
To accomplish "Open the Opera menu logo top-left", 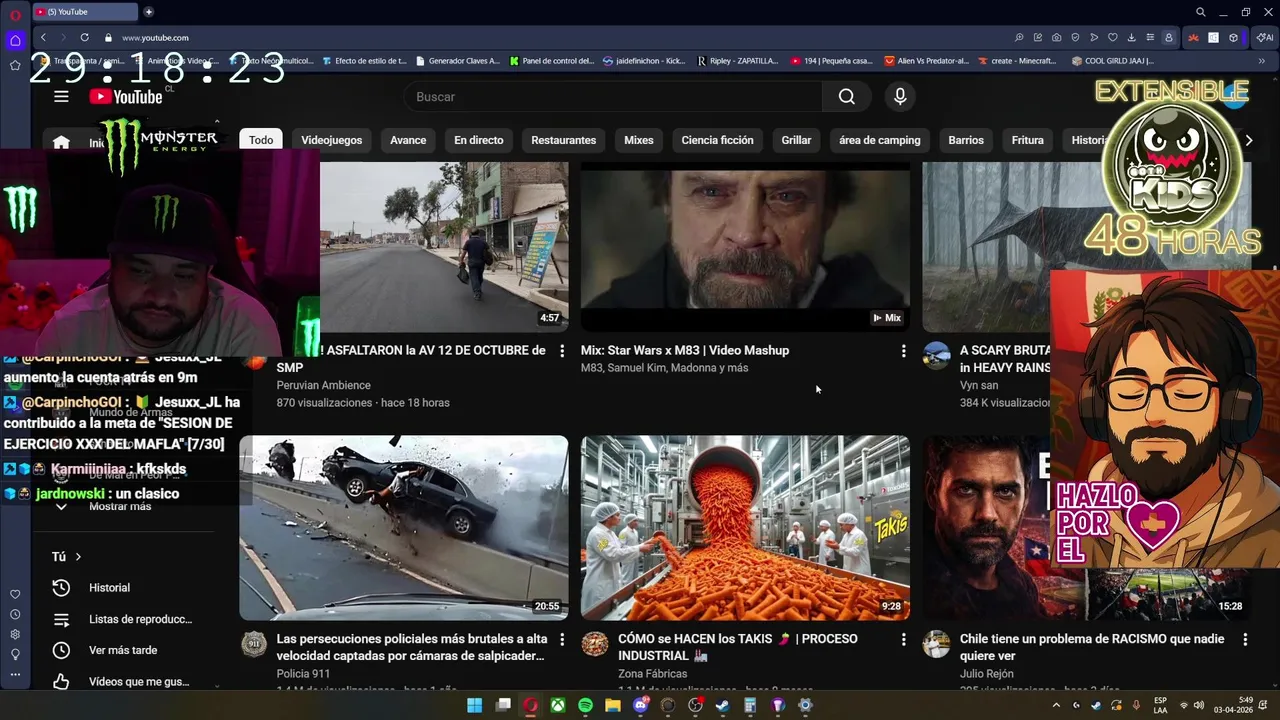I will (x=15, y=14).
